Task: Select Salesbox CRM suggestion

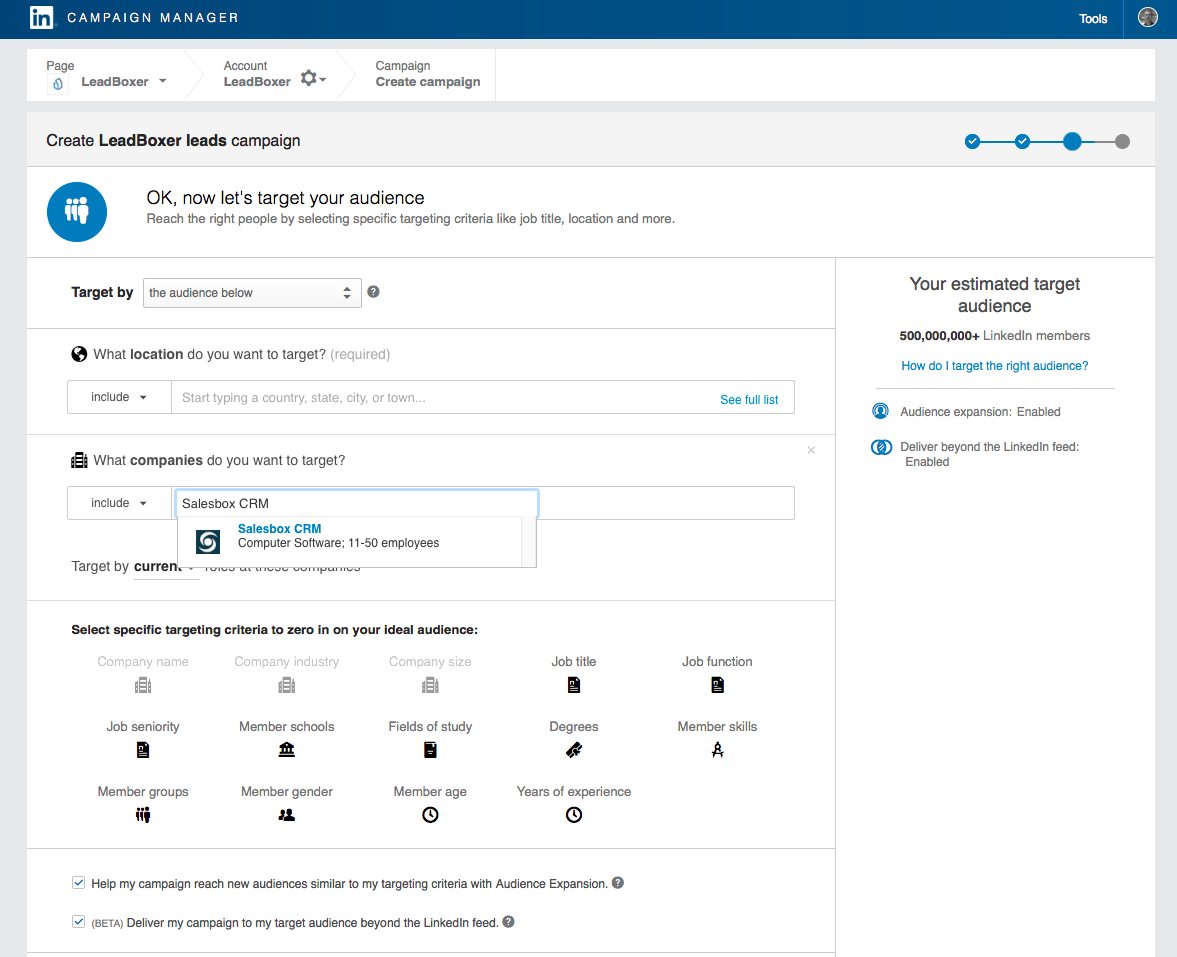Action: pyautogui.click(x=350, y=541)
